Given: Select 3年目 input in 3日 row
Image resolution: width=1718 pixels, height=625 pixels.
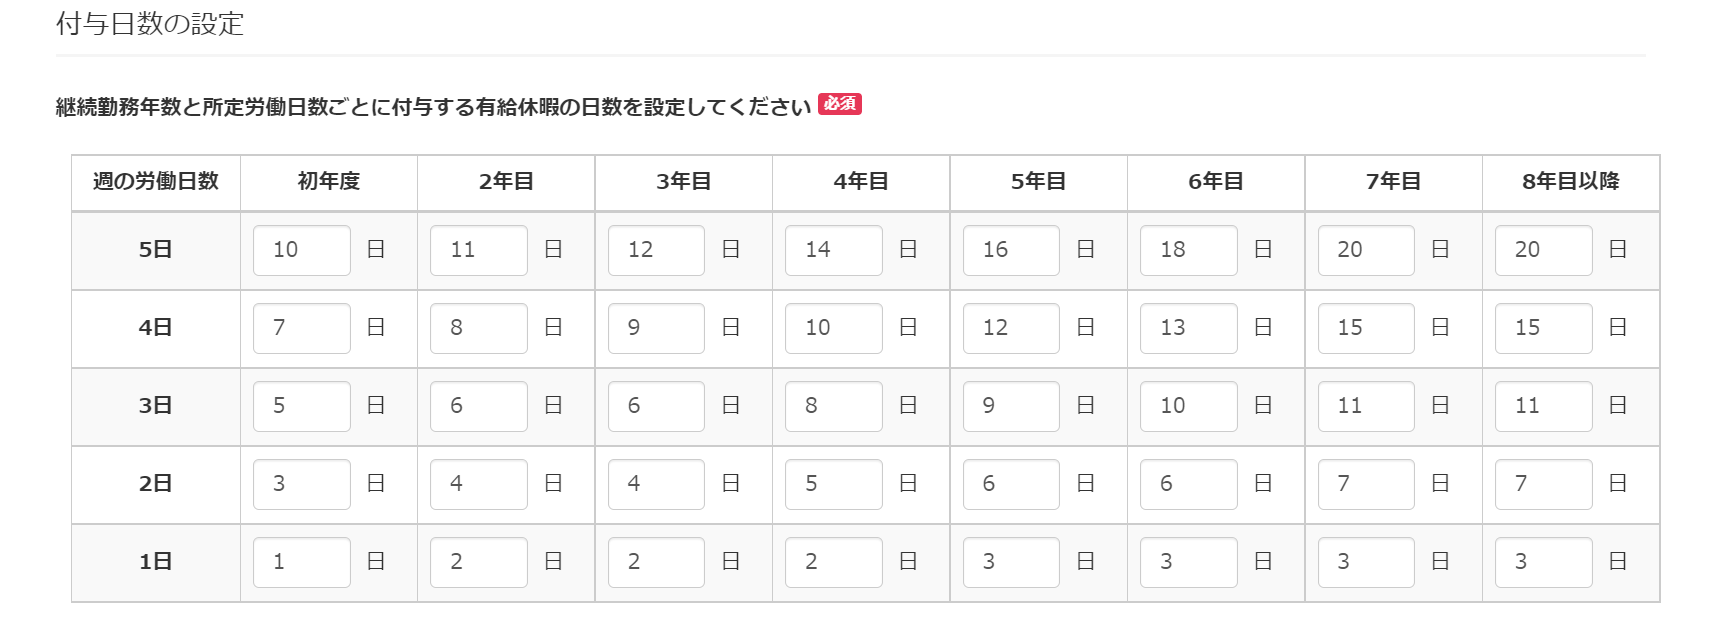Looking at the screenshot, I should pos(656,406).
